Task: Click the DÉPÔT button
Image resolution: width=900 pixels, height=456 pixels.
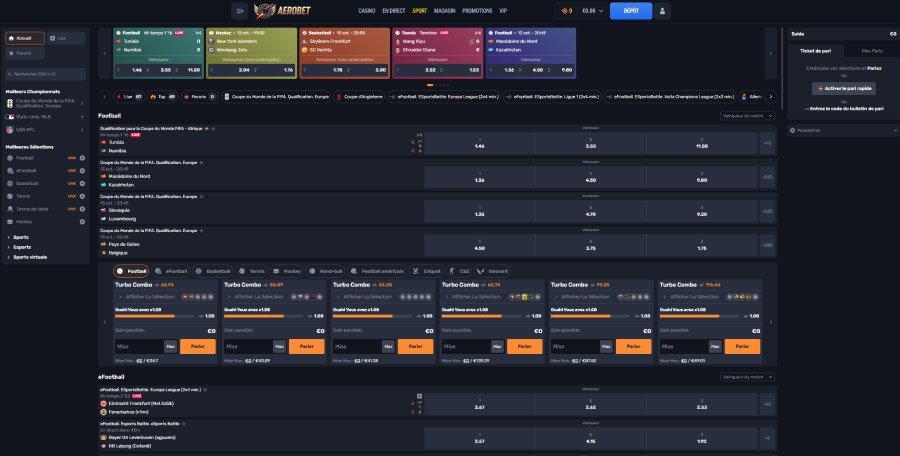Action: coord(630,11)
